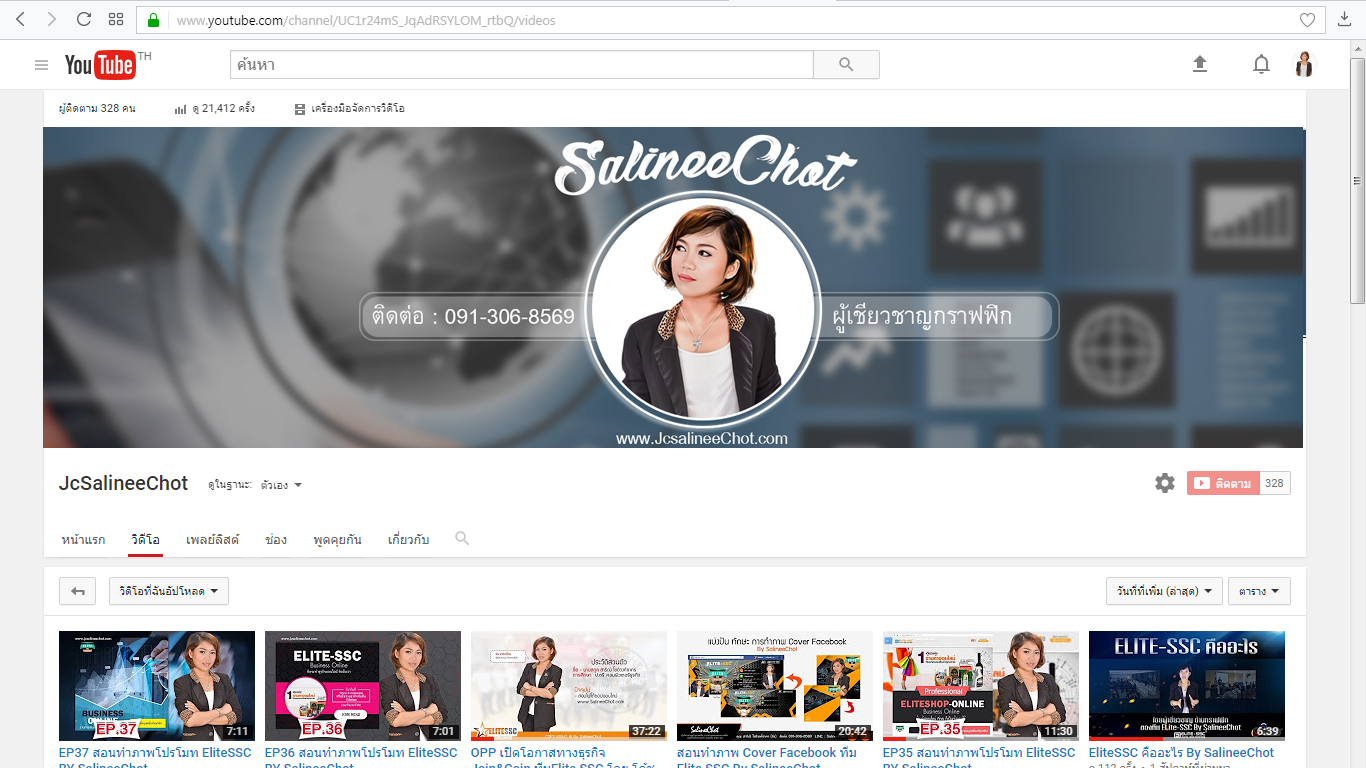Click the search magnifier button

(x=845, y=64)
